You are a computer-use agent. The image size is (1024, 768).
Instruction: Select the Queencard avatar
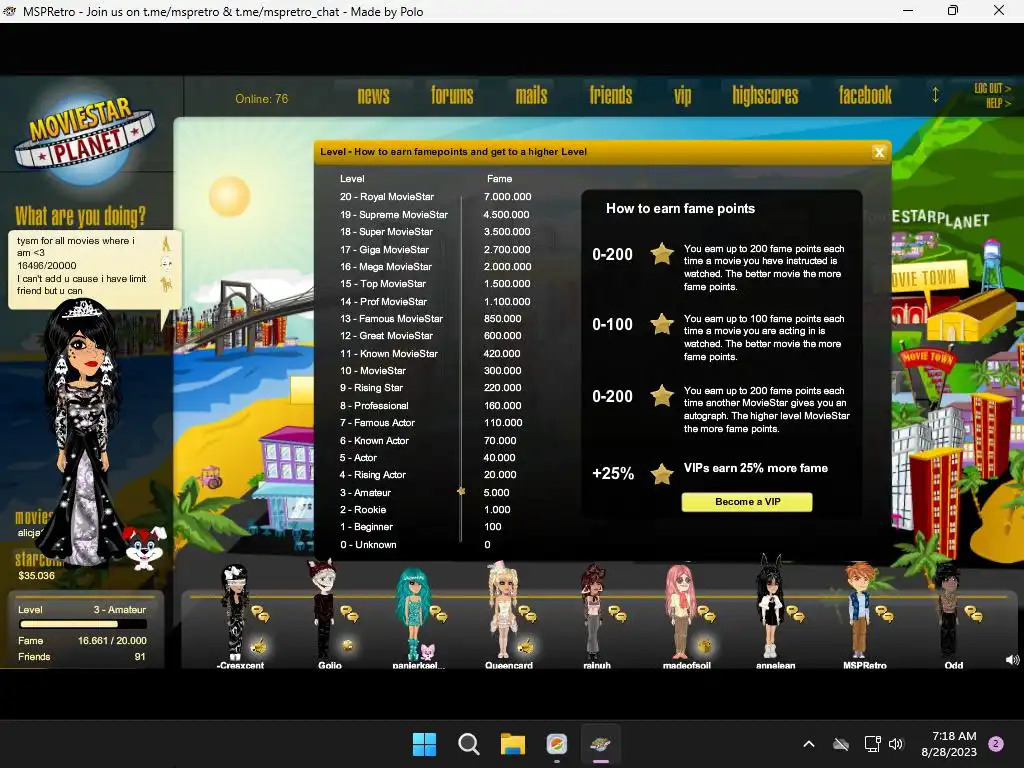click(x=503, y=609)
